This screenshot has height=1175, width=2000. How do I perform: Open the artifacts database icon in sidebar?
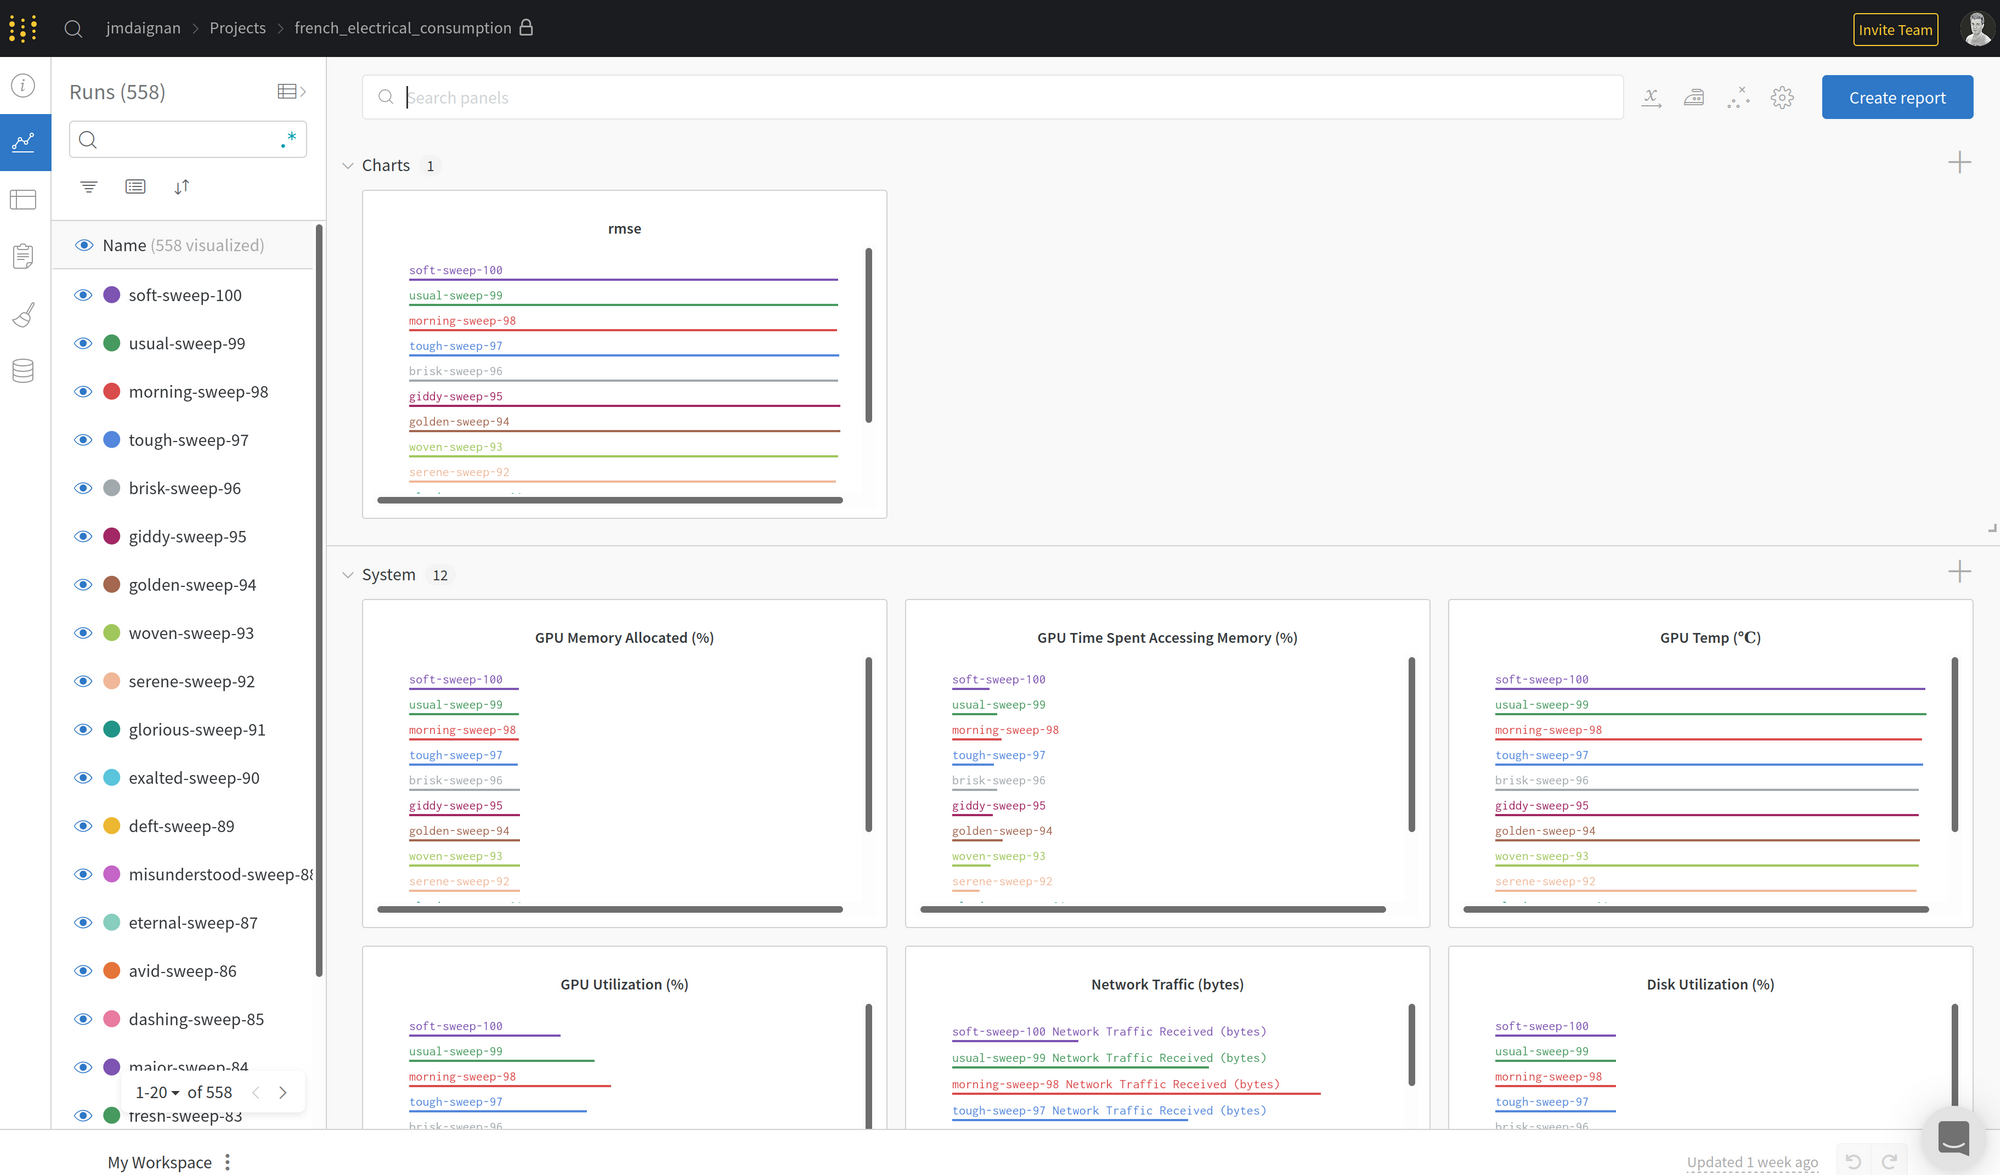(x=24, y=370)
